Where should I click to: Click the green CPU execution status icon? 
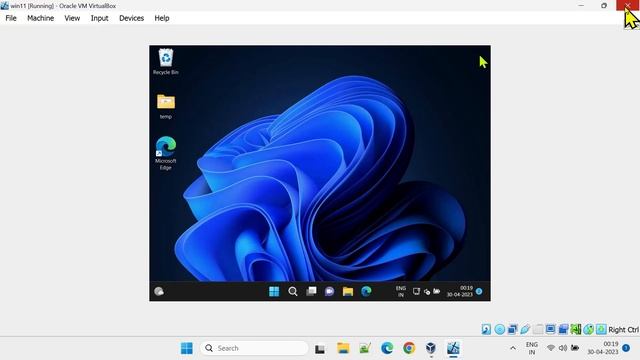[x=576, y=329]
